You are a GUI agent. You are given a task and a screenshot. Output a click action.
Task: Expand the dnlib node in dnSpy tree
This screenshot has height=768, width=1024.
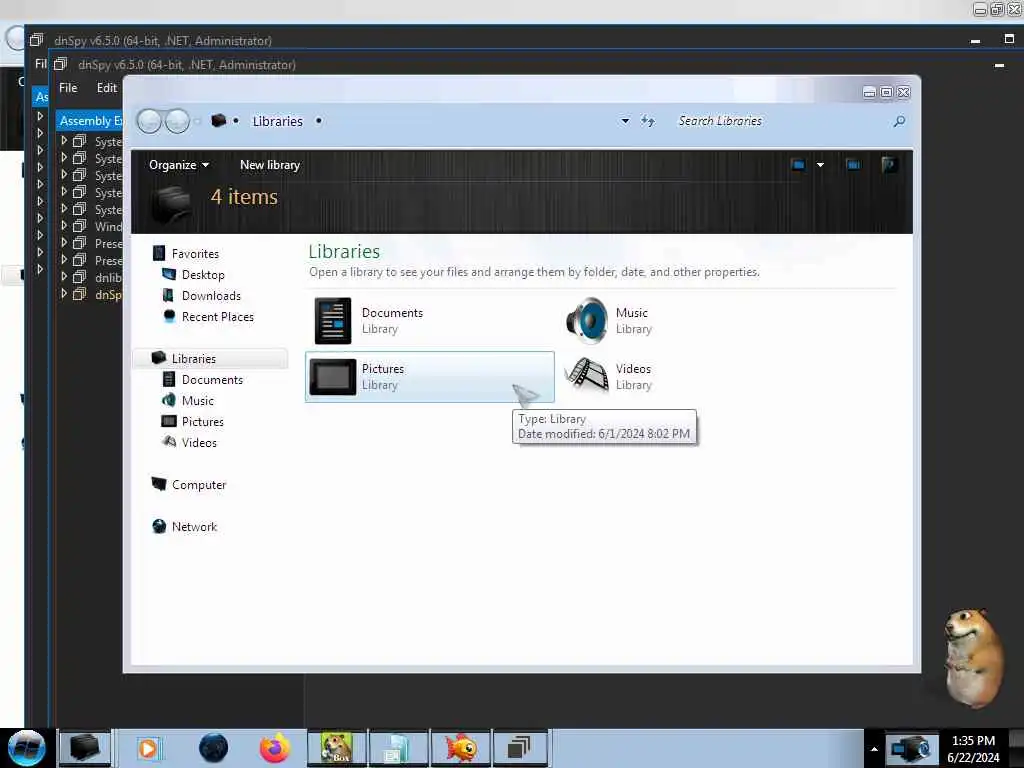click(x=64, y=277)
